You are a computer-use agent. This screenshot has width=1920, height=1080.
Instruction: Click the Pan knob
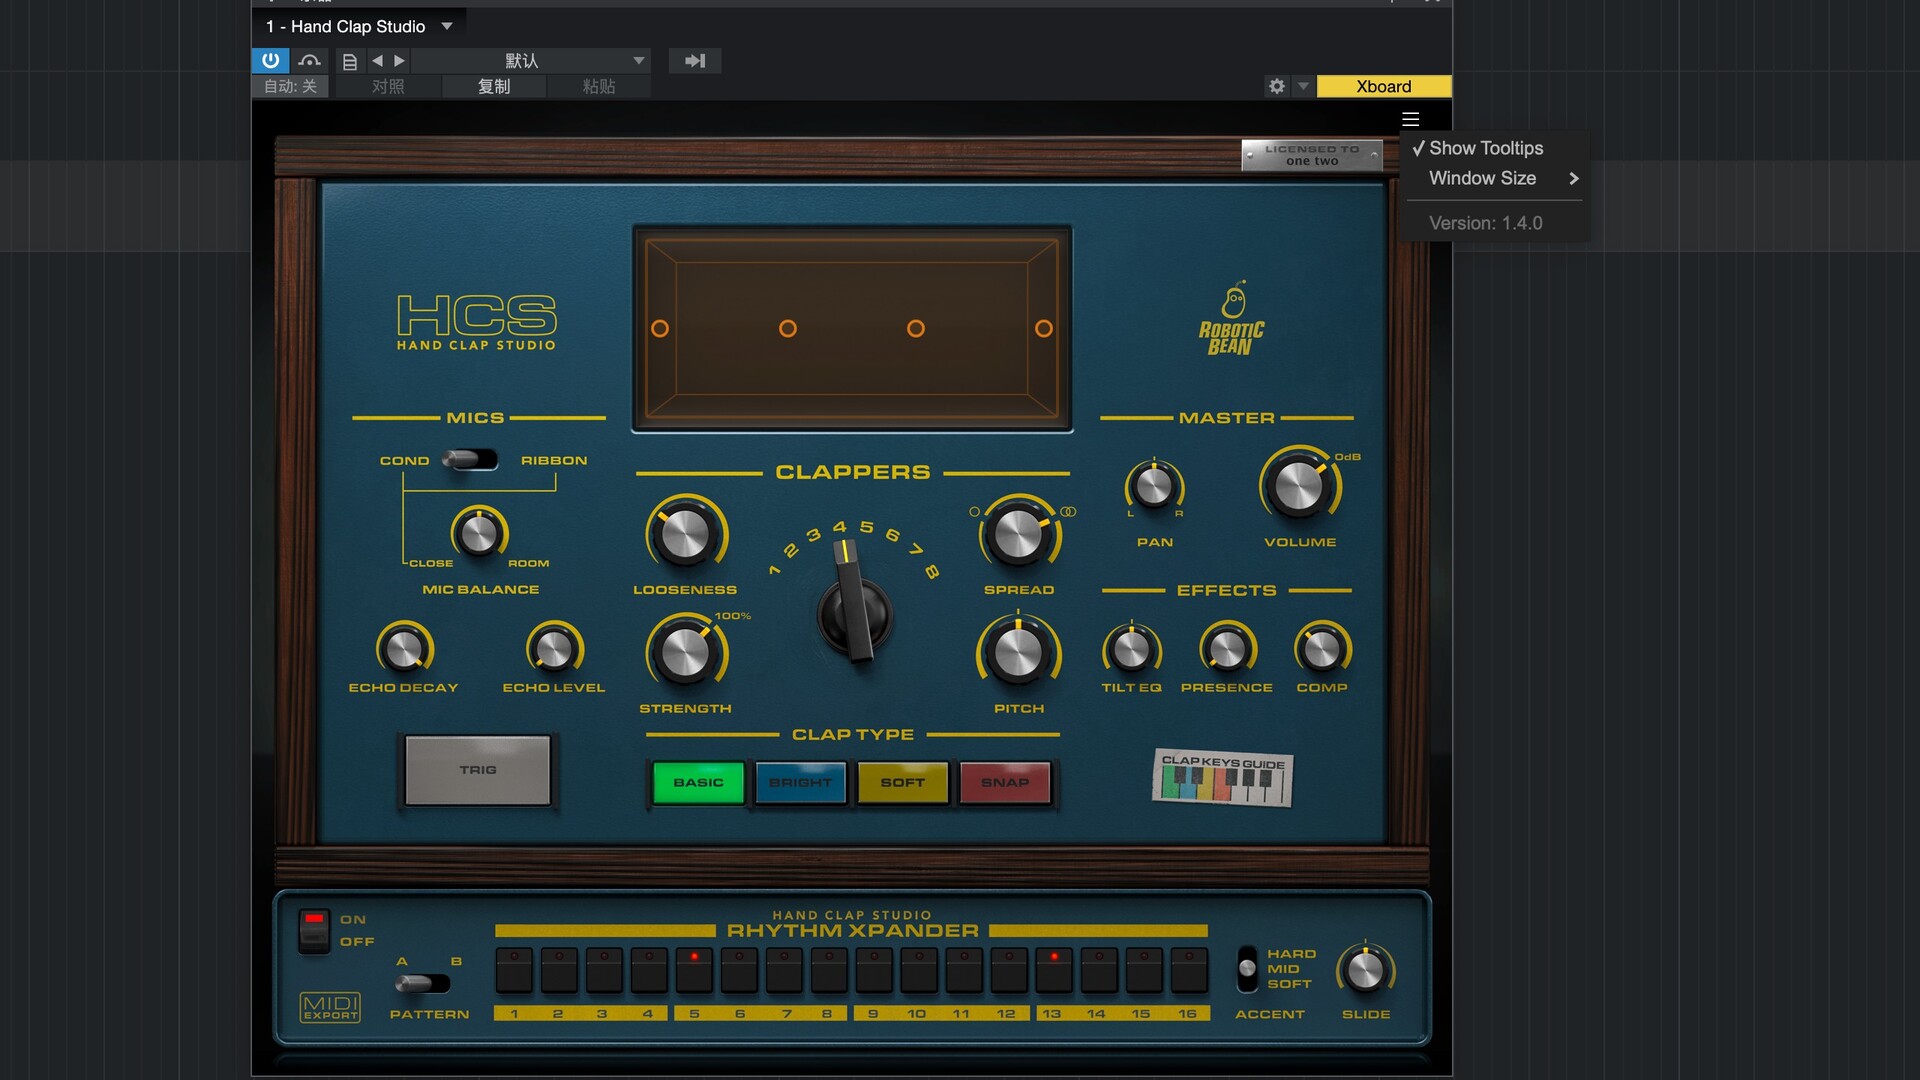coord(1154,487)
